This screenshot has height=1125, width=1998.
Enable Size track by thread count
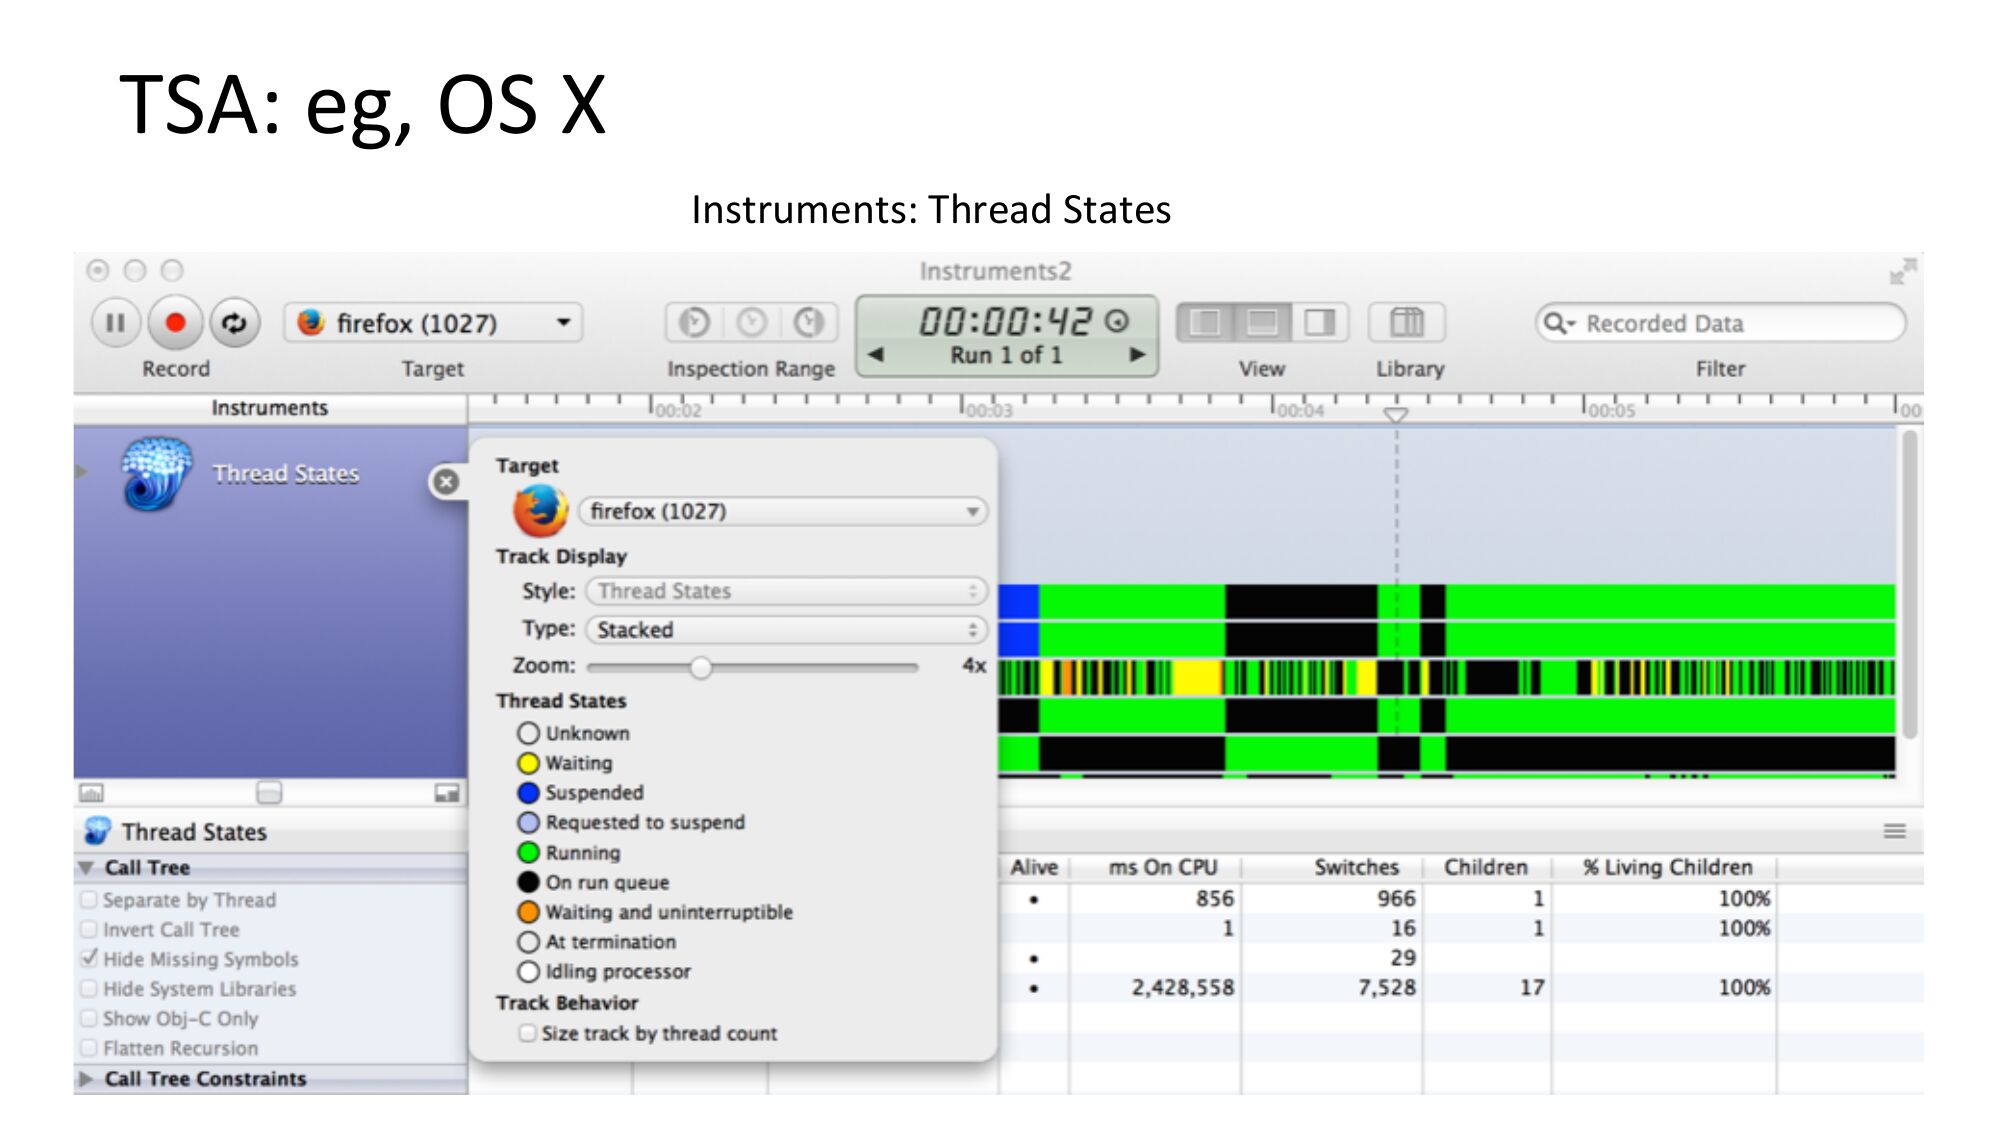[527, 1033]
